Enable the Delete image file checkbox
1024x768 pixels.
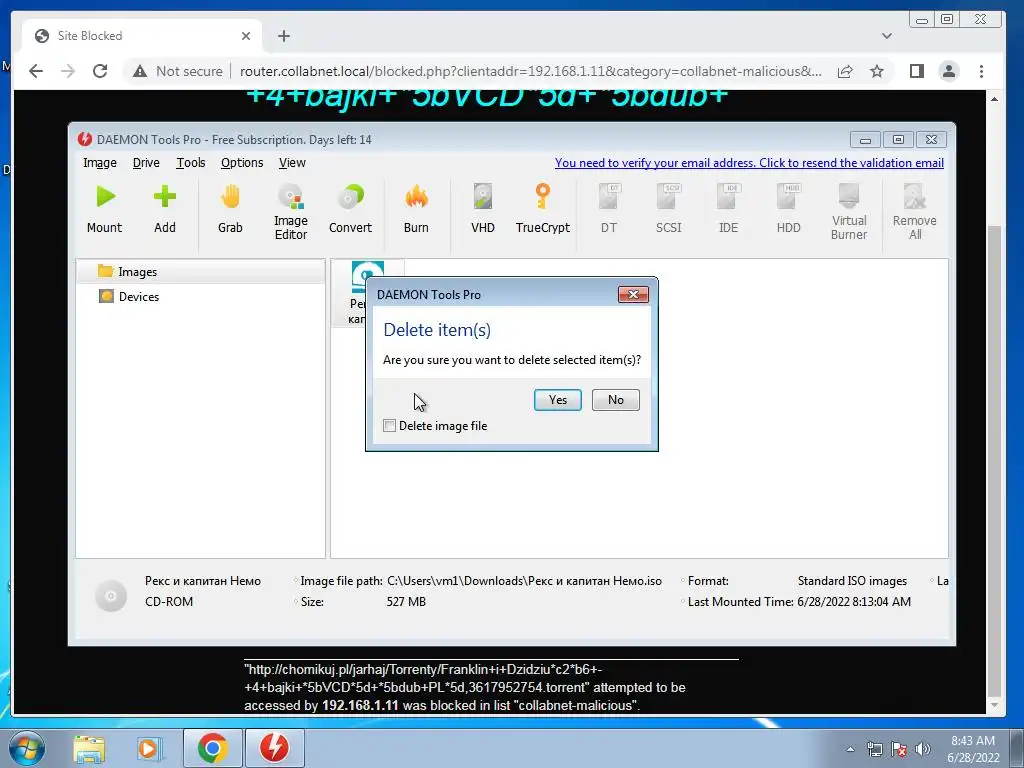click(x=389, y=426)
